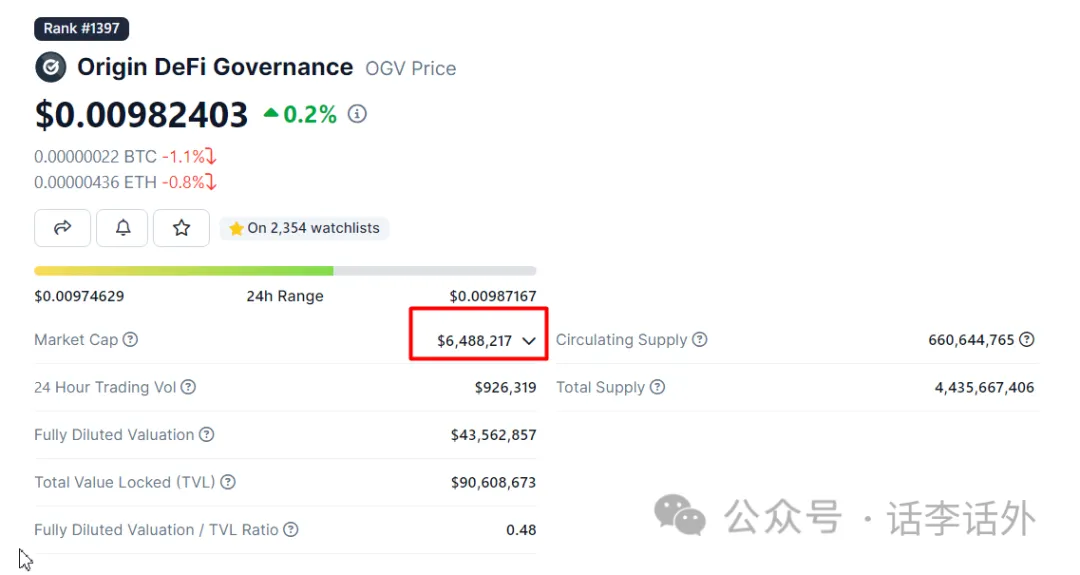Open Fully Diluted Valuation help icon
The image size is (1080, 575).
pyautogui.click(x=207, y=435)
